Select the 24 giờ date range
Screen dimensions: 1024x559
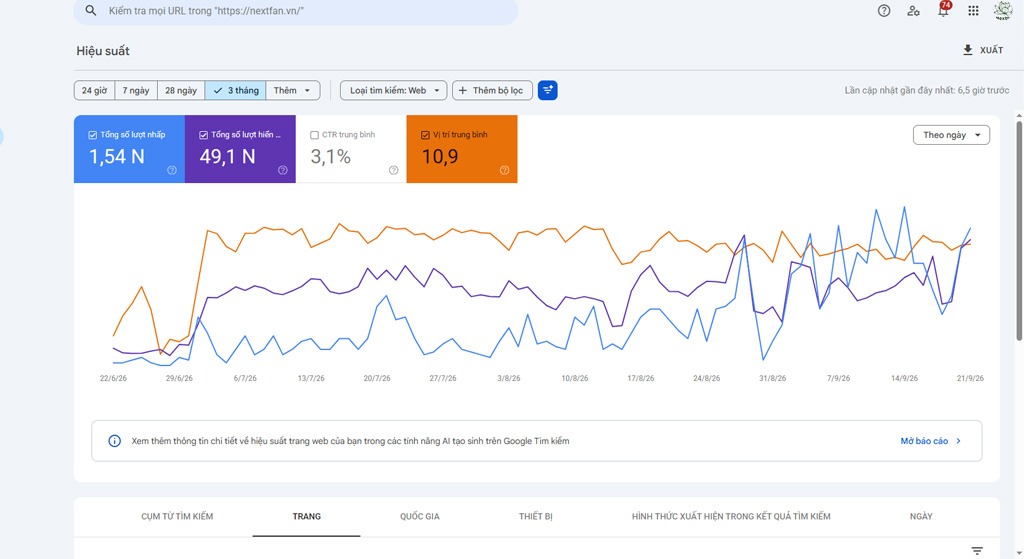94,90
